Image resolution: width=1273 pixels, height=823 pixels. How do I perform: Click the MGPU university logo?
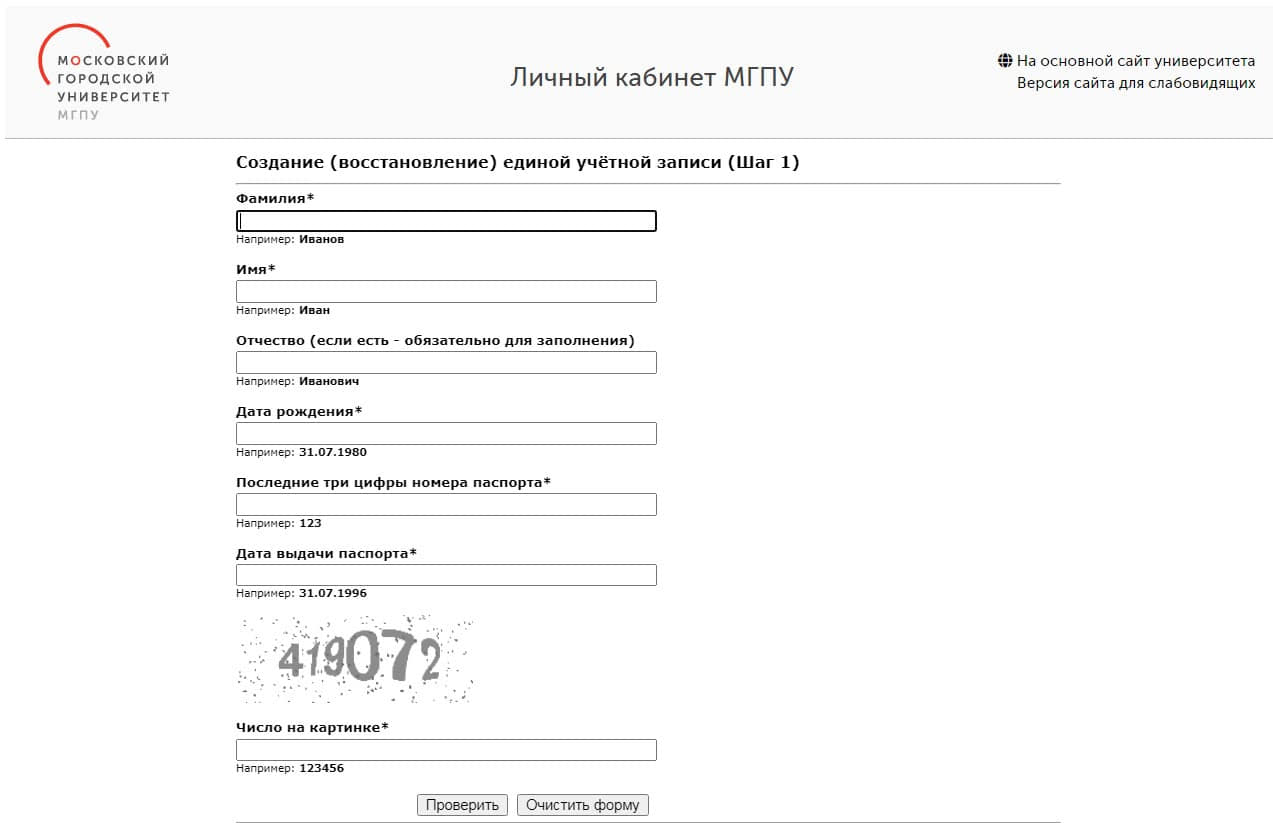[x=104, y=72]
